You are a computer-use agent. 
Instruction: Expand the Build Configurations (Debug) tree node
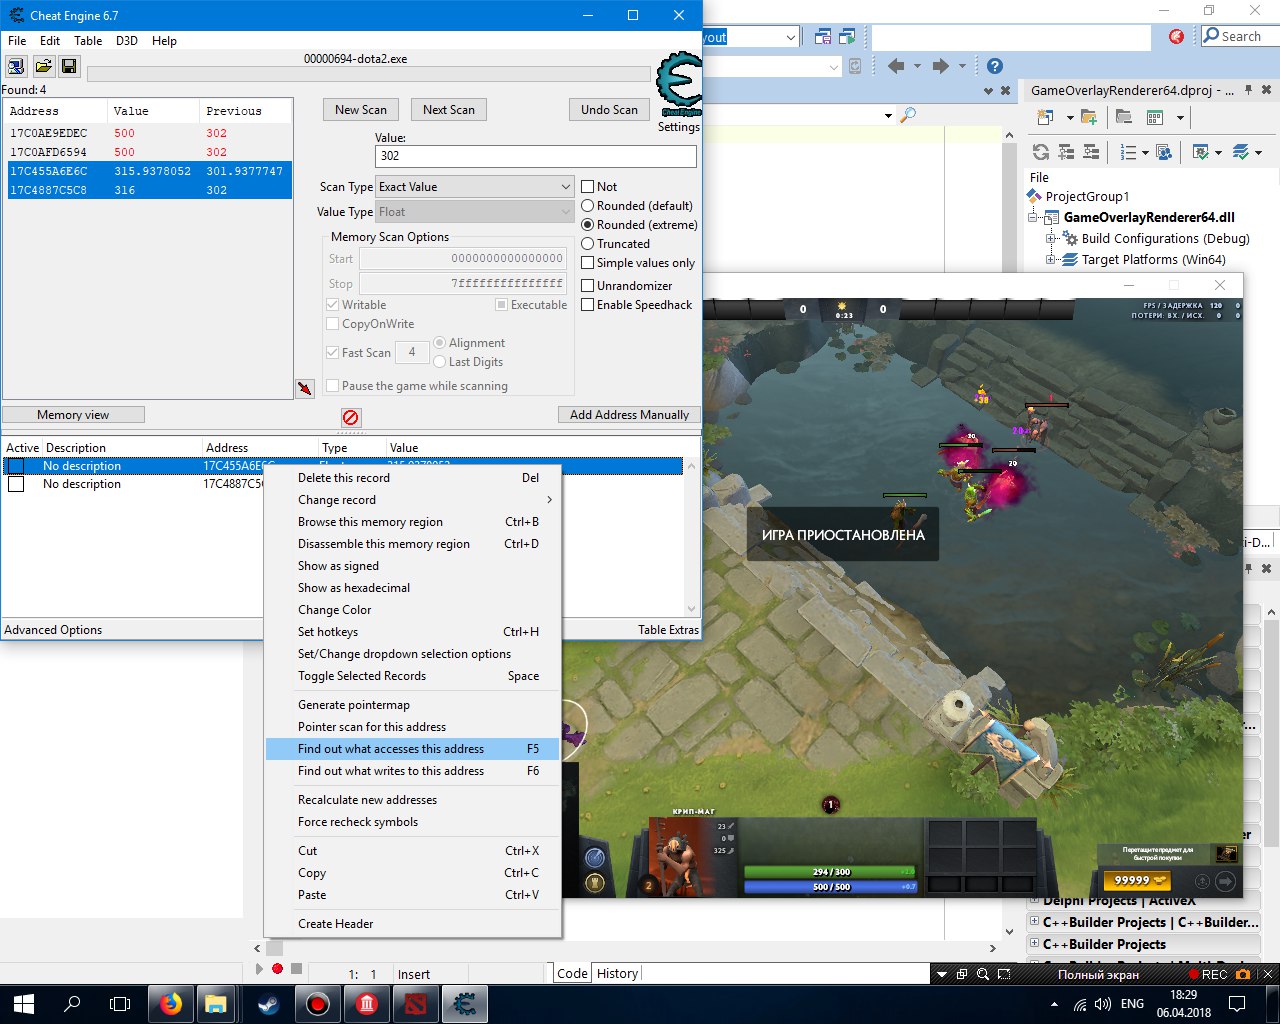tap(1051, 239)
